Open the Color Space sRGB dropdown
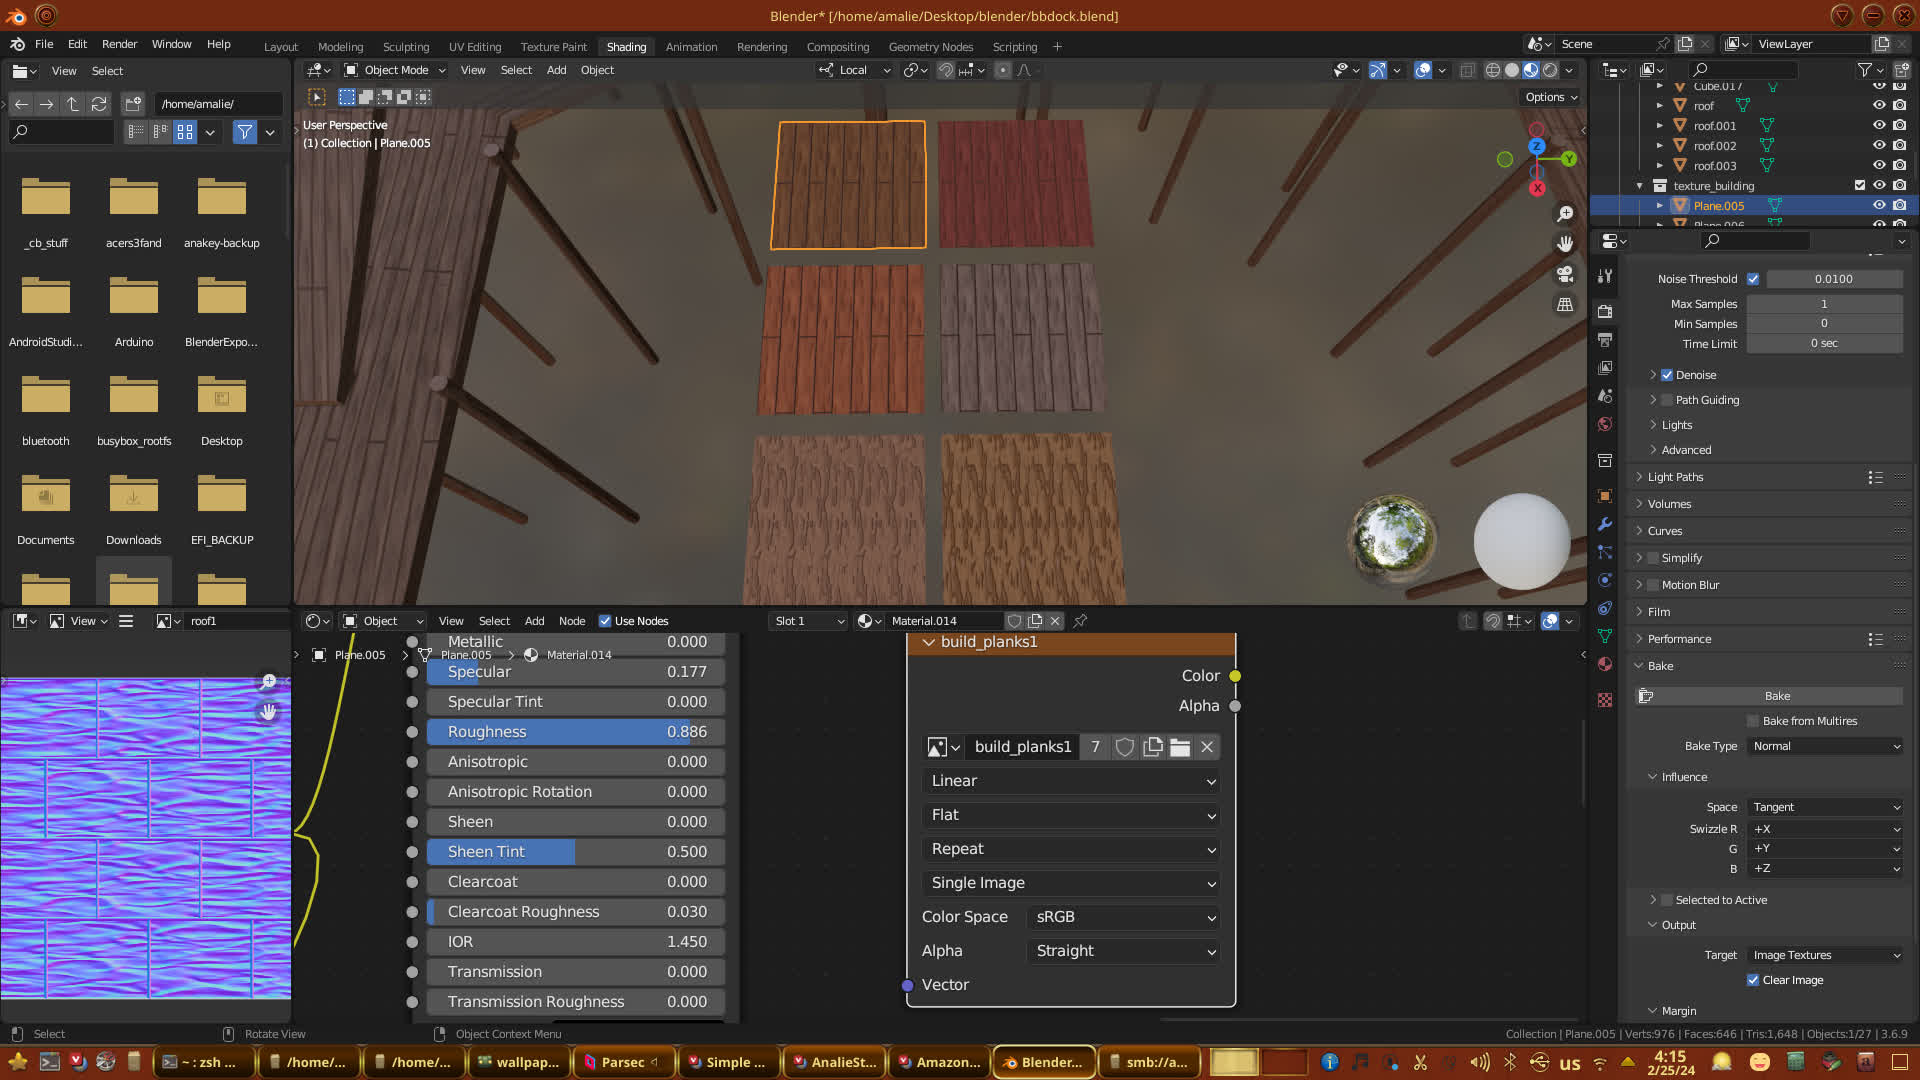Viewport: 1920px width, 1080px height. coord(1124,917)
